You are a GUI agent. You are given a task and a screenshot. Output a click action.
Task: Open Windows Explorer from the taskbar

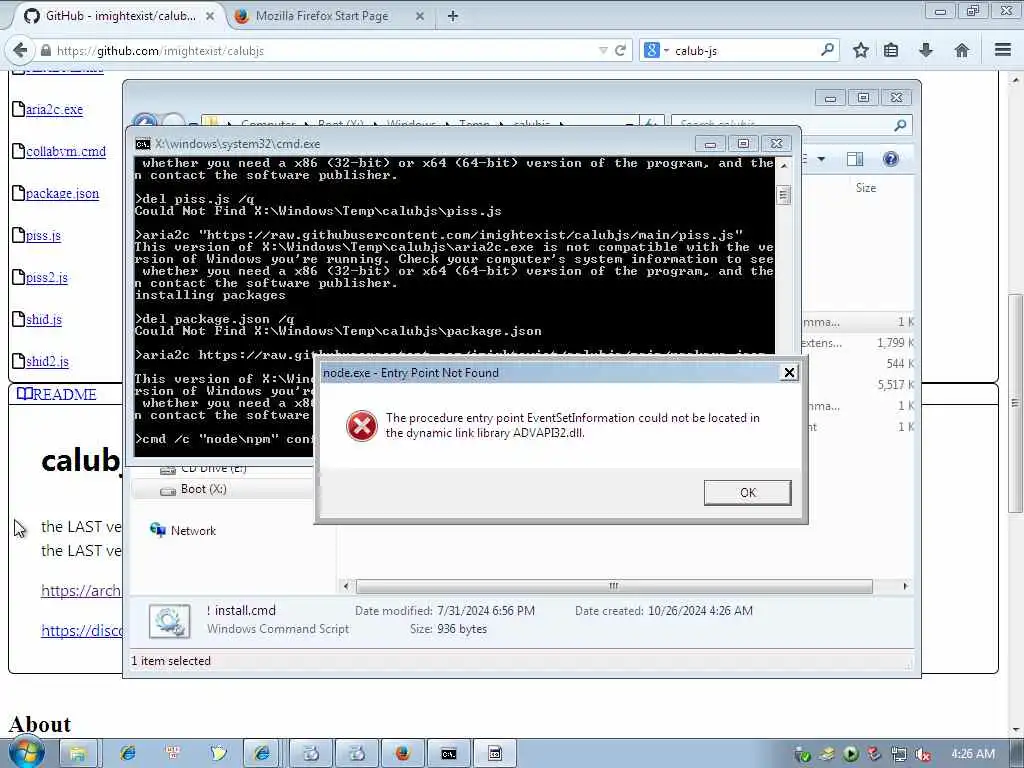click(78, 754)
